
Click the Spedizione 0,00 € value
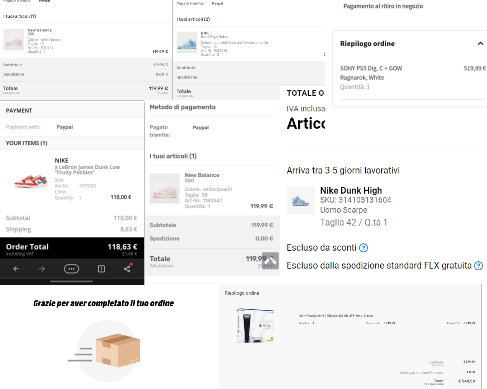(x=264, y=238)
